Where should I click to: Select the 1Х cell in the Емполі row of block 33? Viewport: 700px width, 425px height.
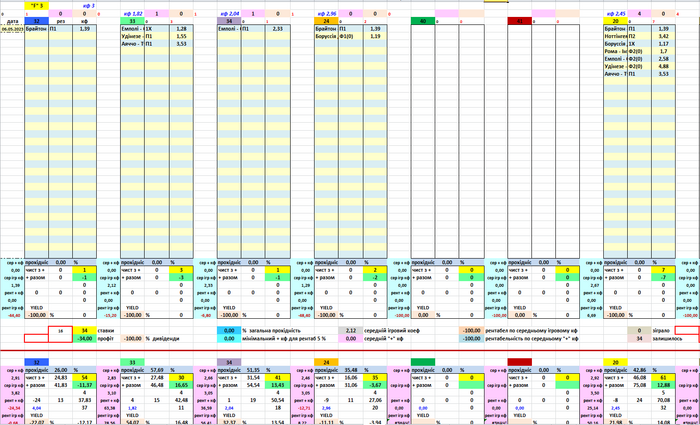point(157,29)
